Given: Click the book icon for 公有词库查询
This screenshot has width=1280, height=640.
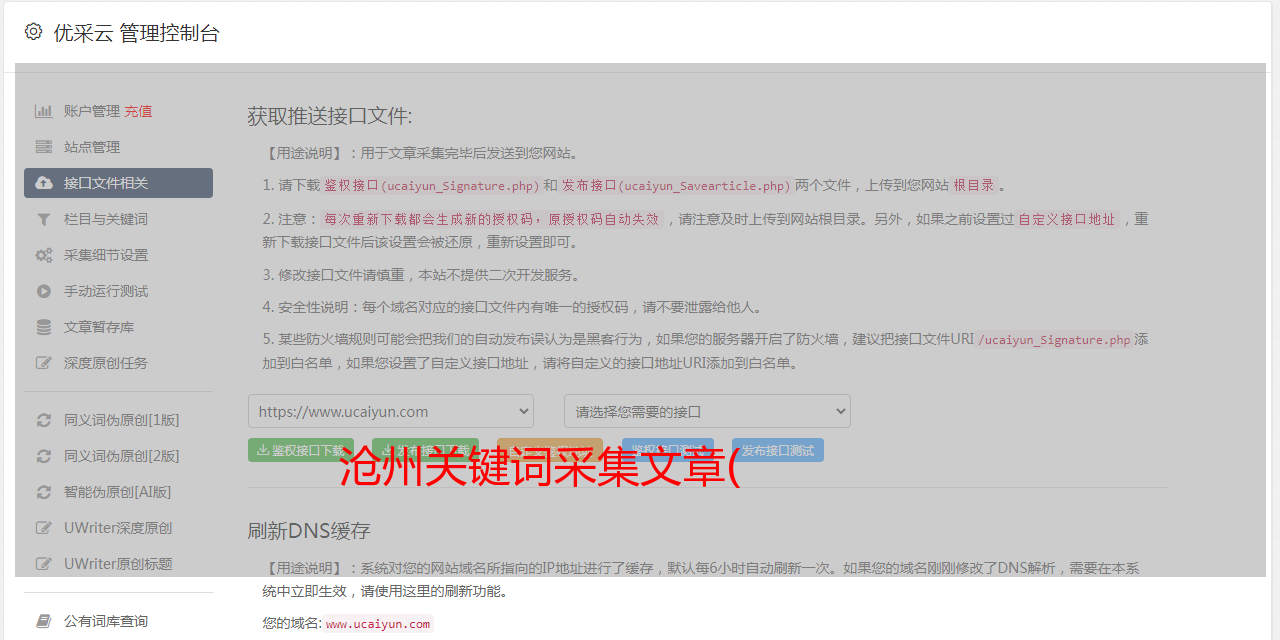Looking at the screenshot, I should [x=44, y=621].
